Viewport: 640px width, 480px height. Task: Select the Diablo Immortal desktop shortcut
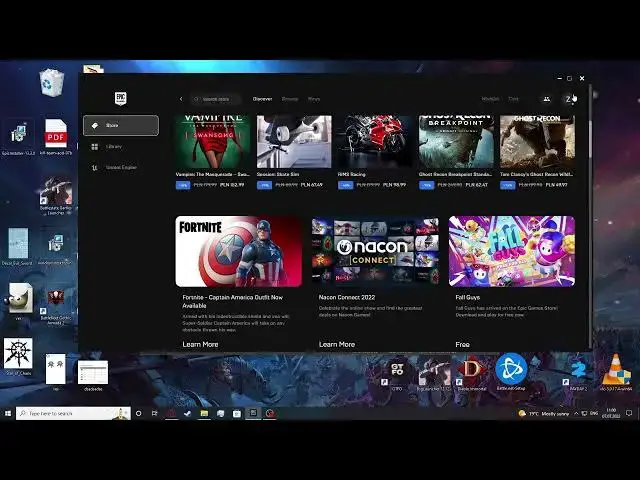coord(471,373)
